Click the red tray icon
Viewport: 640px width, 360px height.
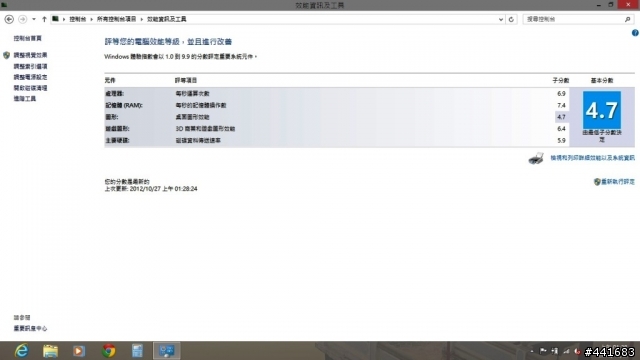(577, 351)
